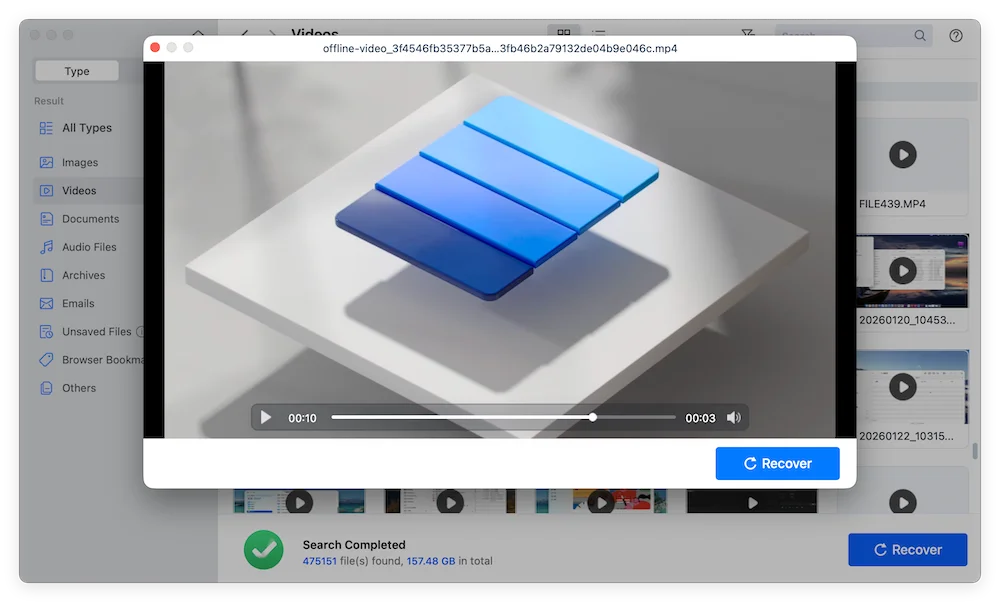Open the Images category
Viewport: 1000px width, 602px height.
point(80,163)
